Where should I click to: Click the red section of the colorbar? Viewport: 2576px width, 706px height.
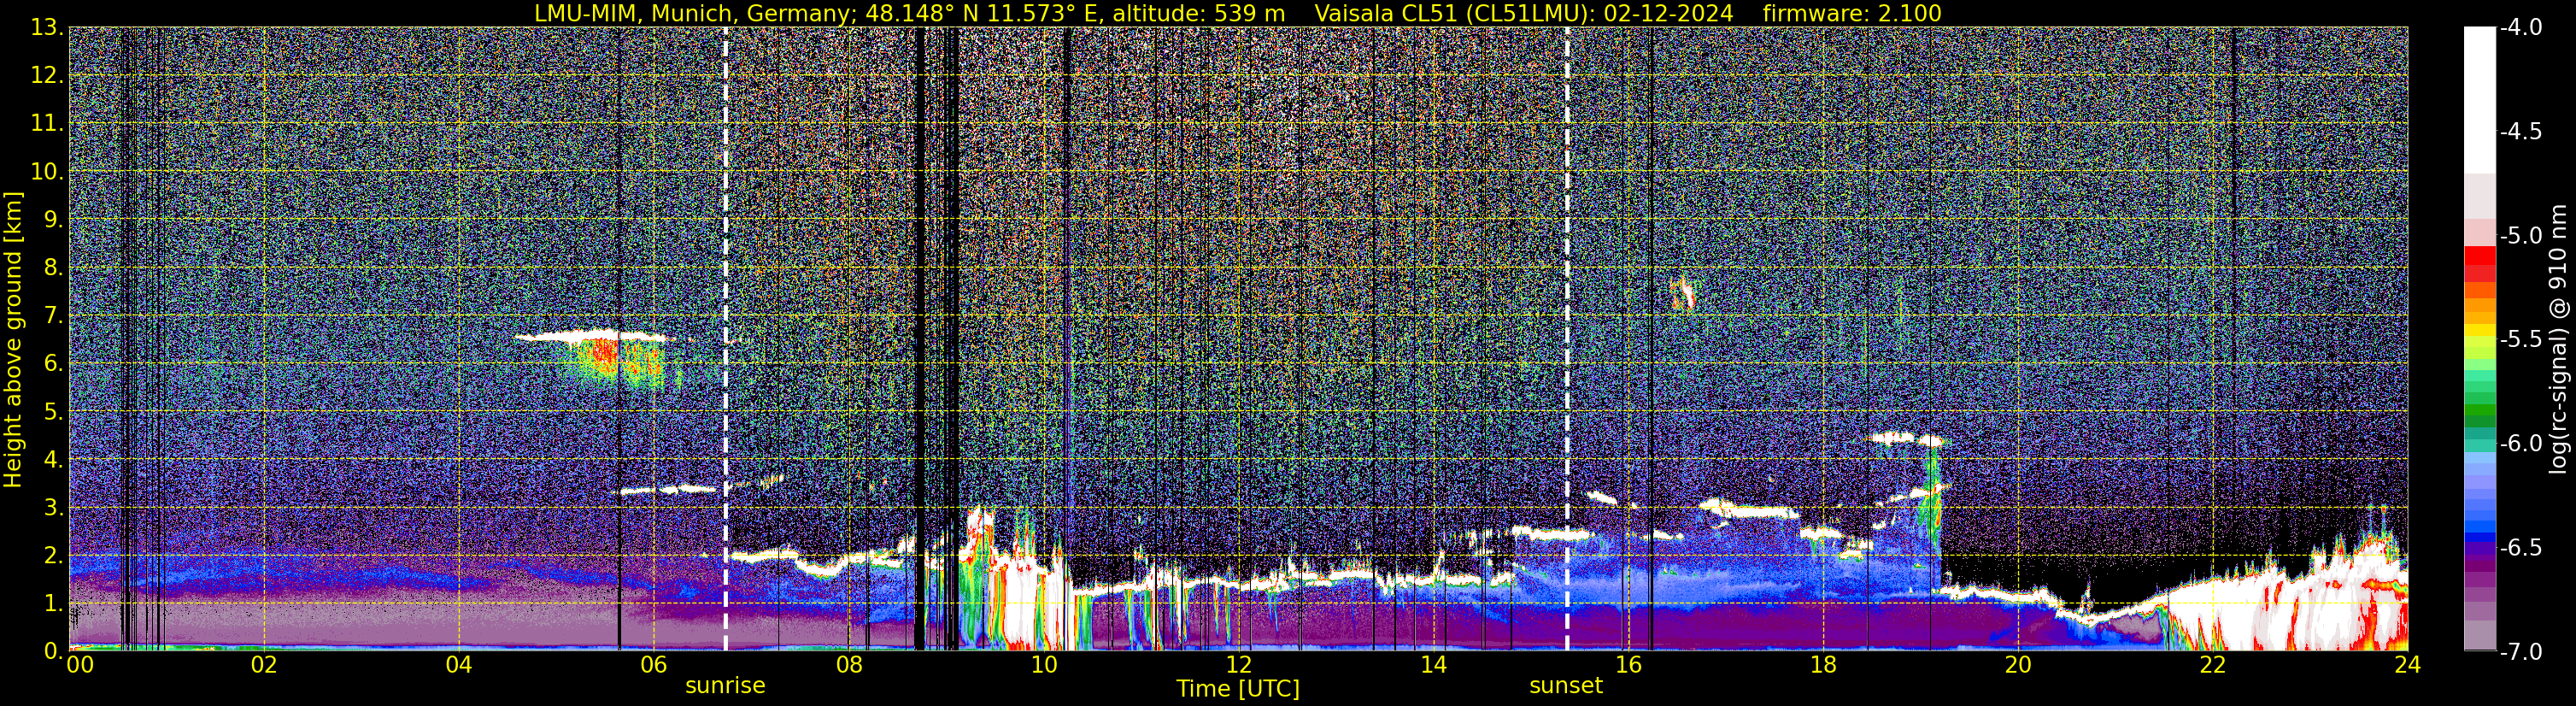2480,263
